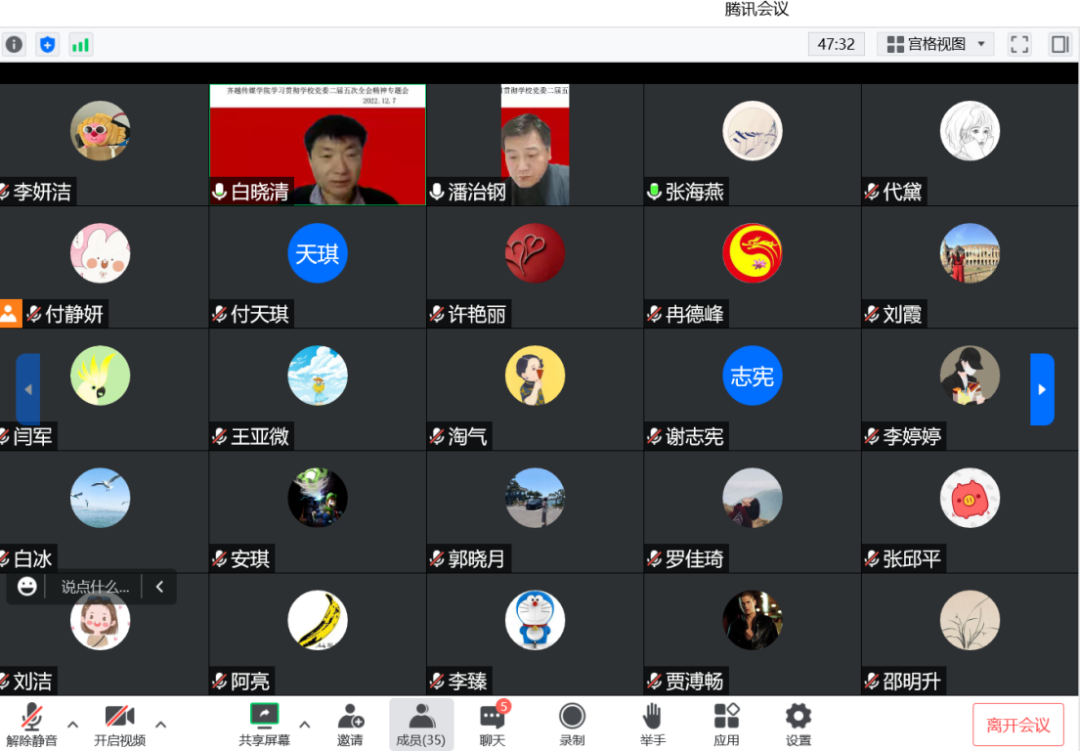Check the green network signal icon
Image resolution: width=1080 pixels, height=751 pixels.
pos(81,45)
